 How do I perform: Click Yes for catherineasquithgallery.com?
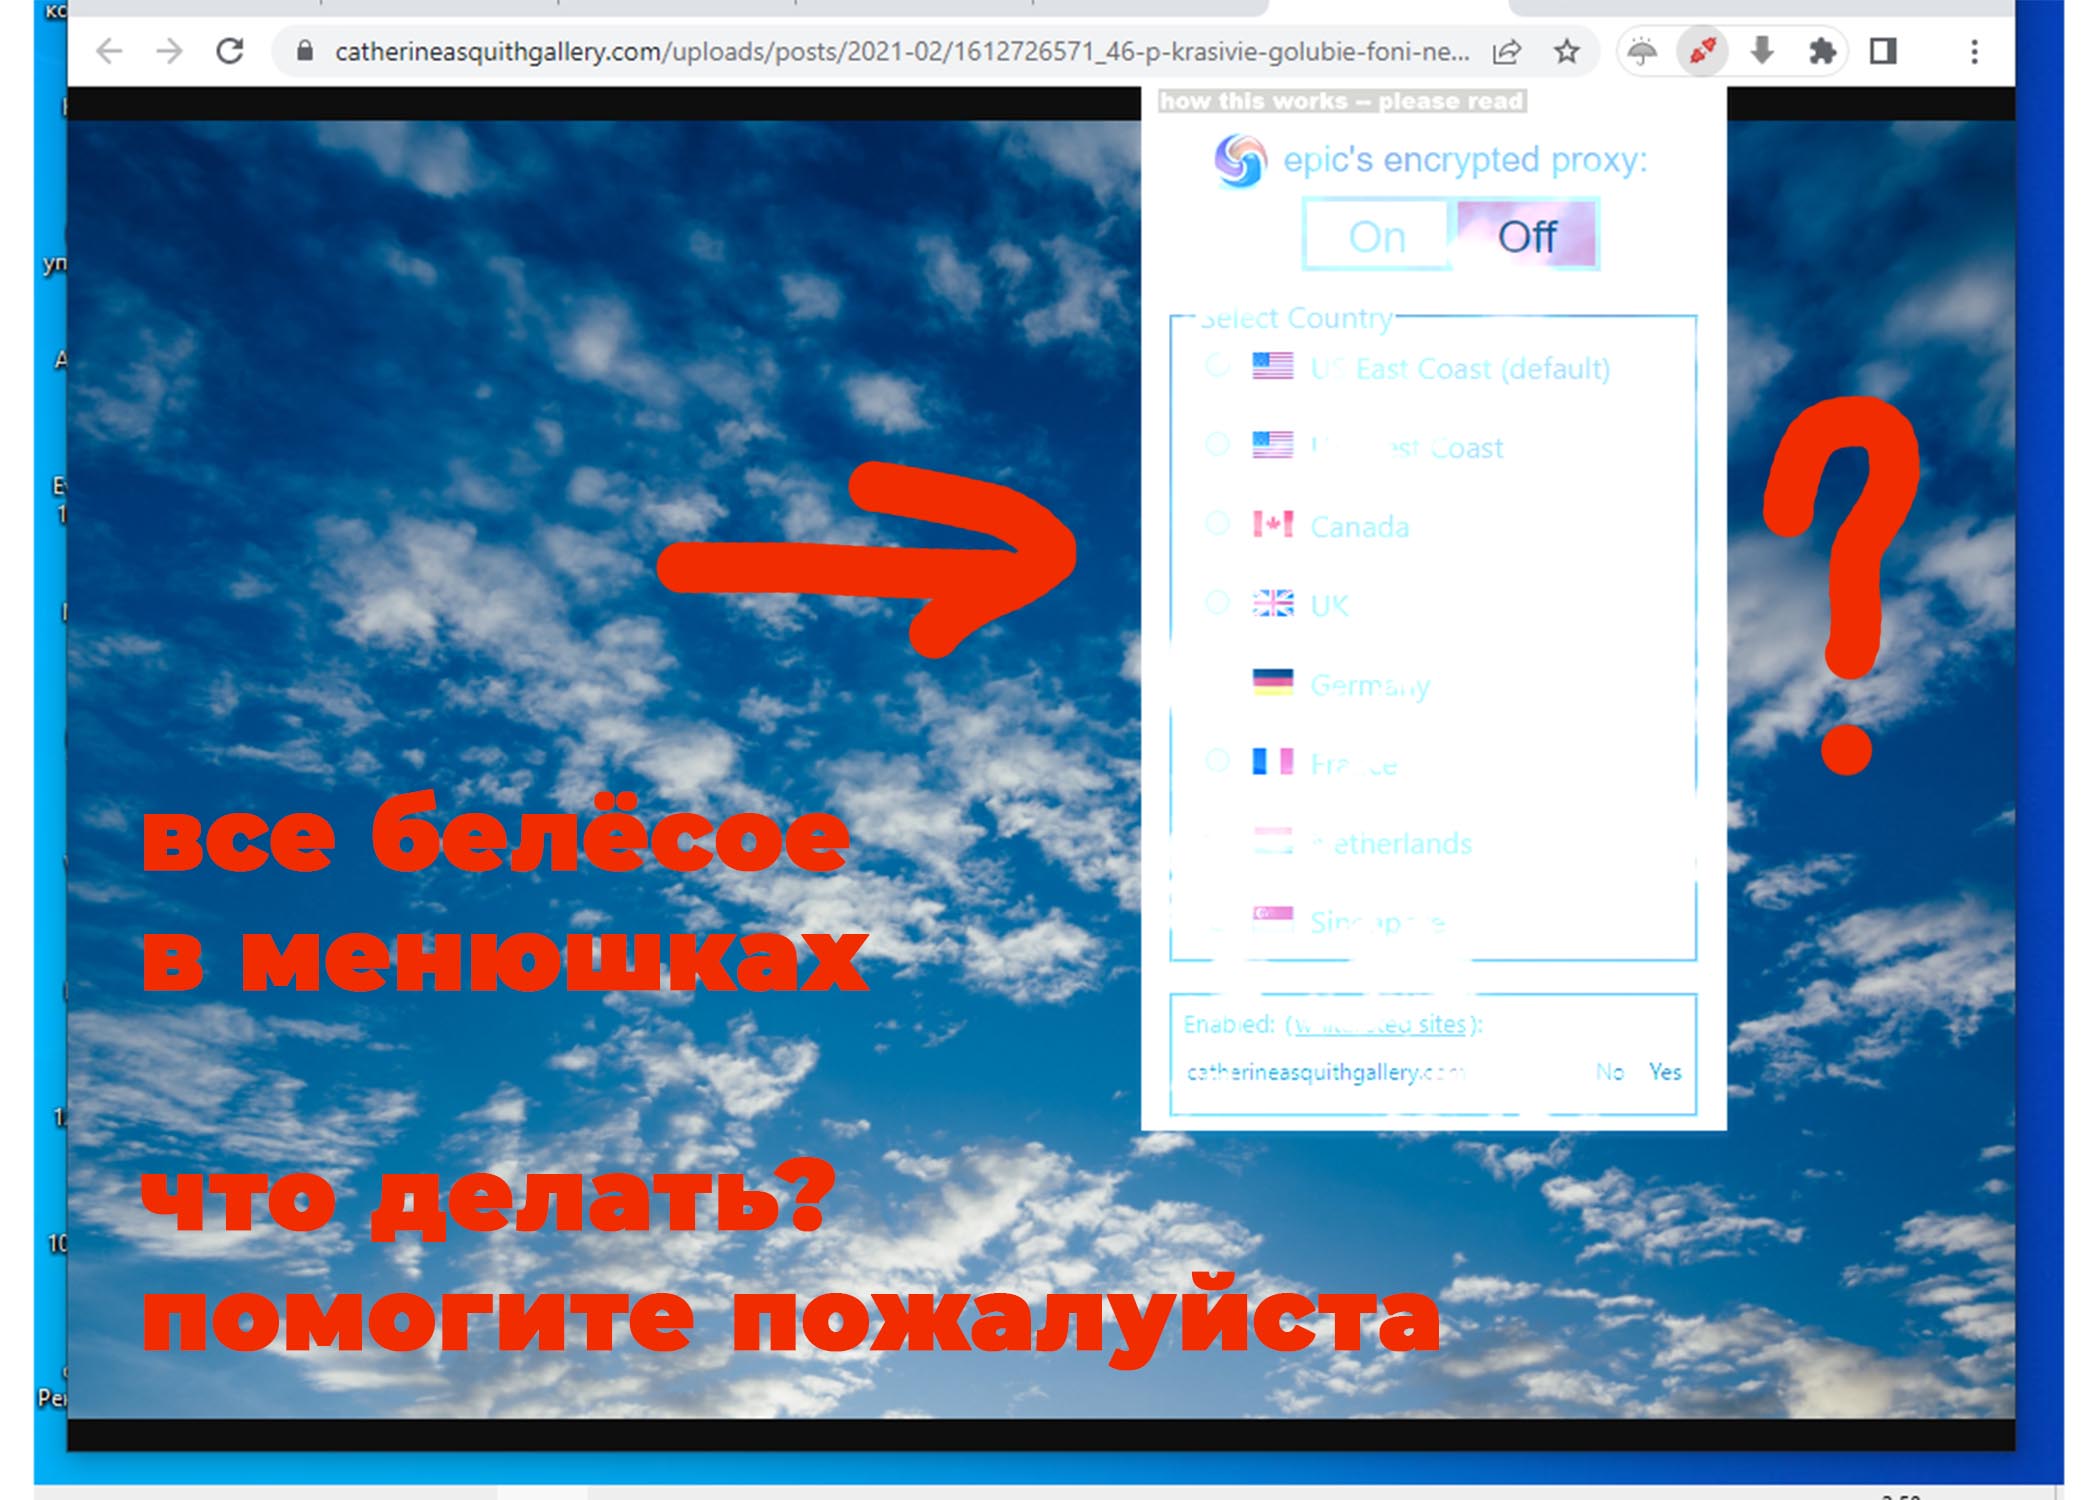1665,1072
